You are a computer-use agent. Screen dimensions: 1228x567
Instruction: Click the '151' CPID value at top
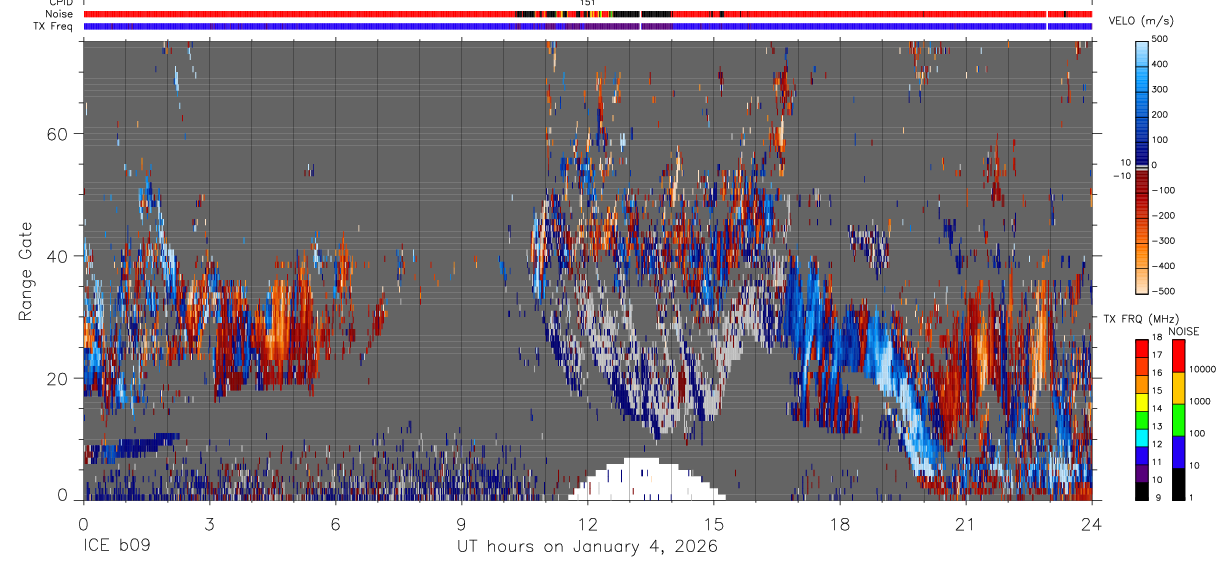coord(588,3)
